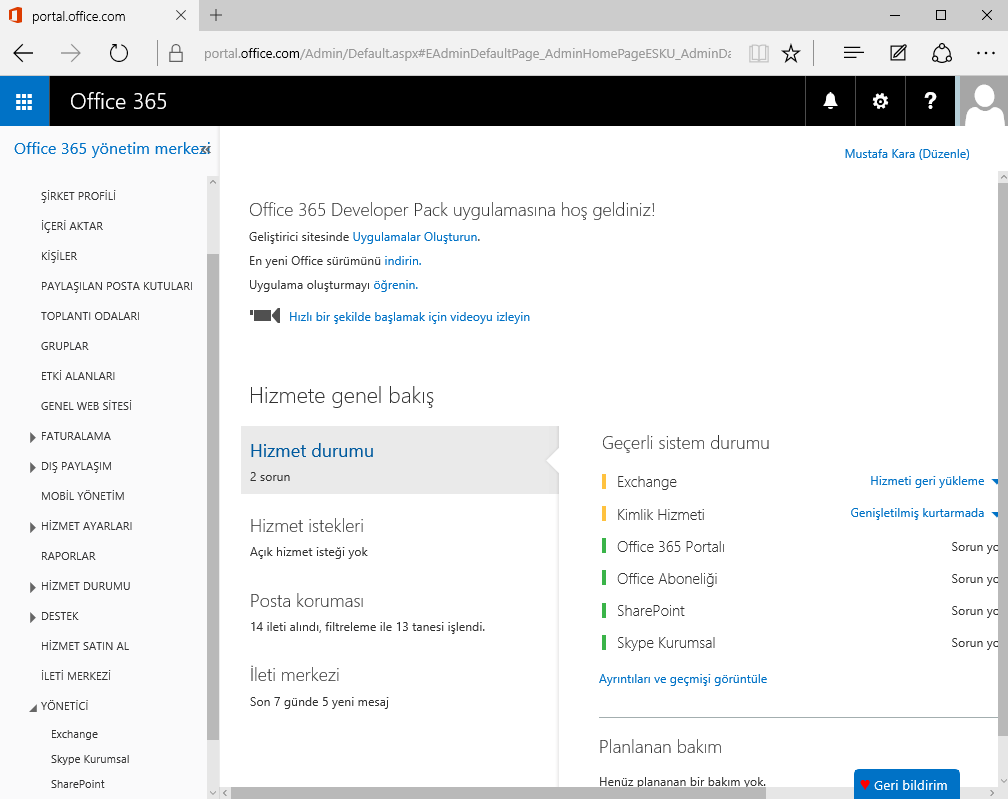This screenshot has height=799, width=1008.
Task: Click the indirin link
Action: 402,261
